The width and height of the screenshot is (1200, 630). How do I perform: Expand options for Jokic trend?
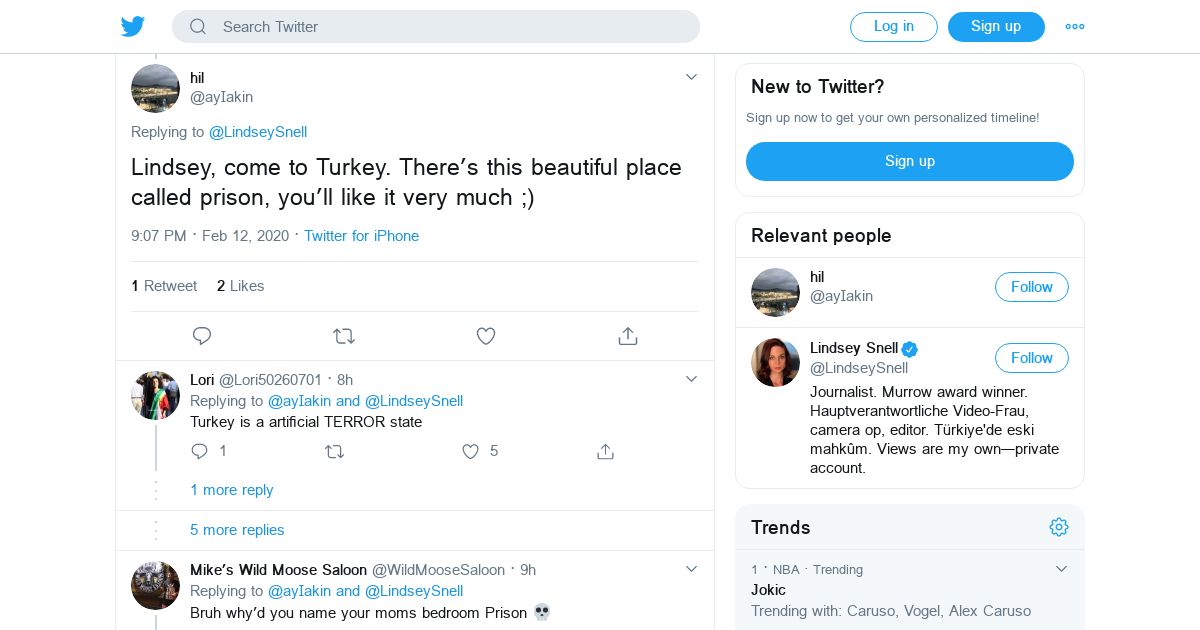pyautogui.click(x=1061, y=569)
